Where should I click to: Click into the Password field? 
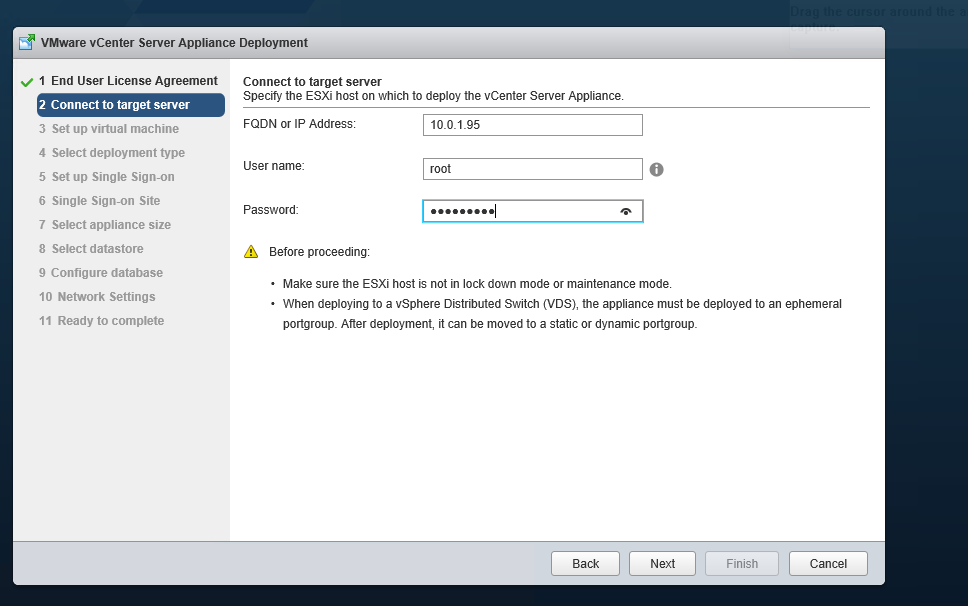click(x=533, y=211)
